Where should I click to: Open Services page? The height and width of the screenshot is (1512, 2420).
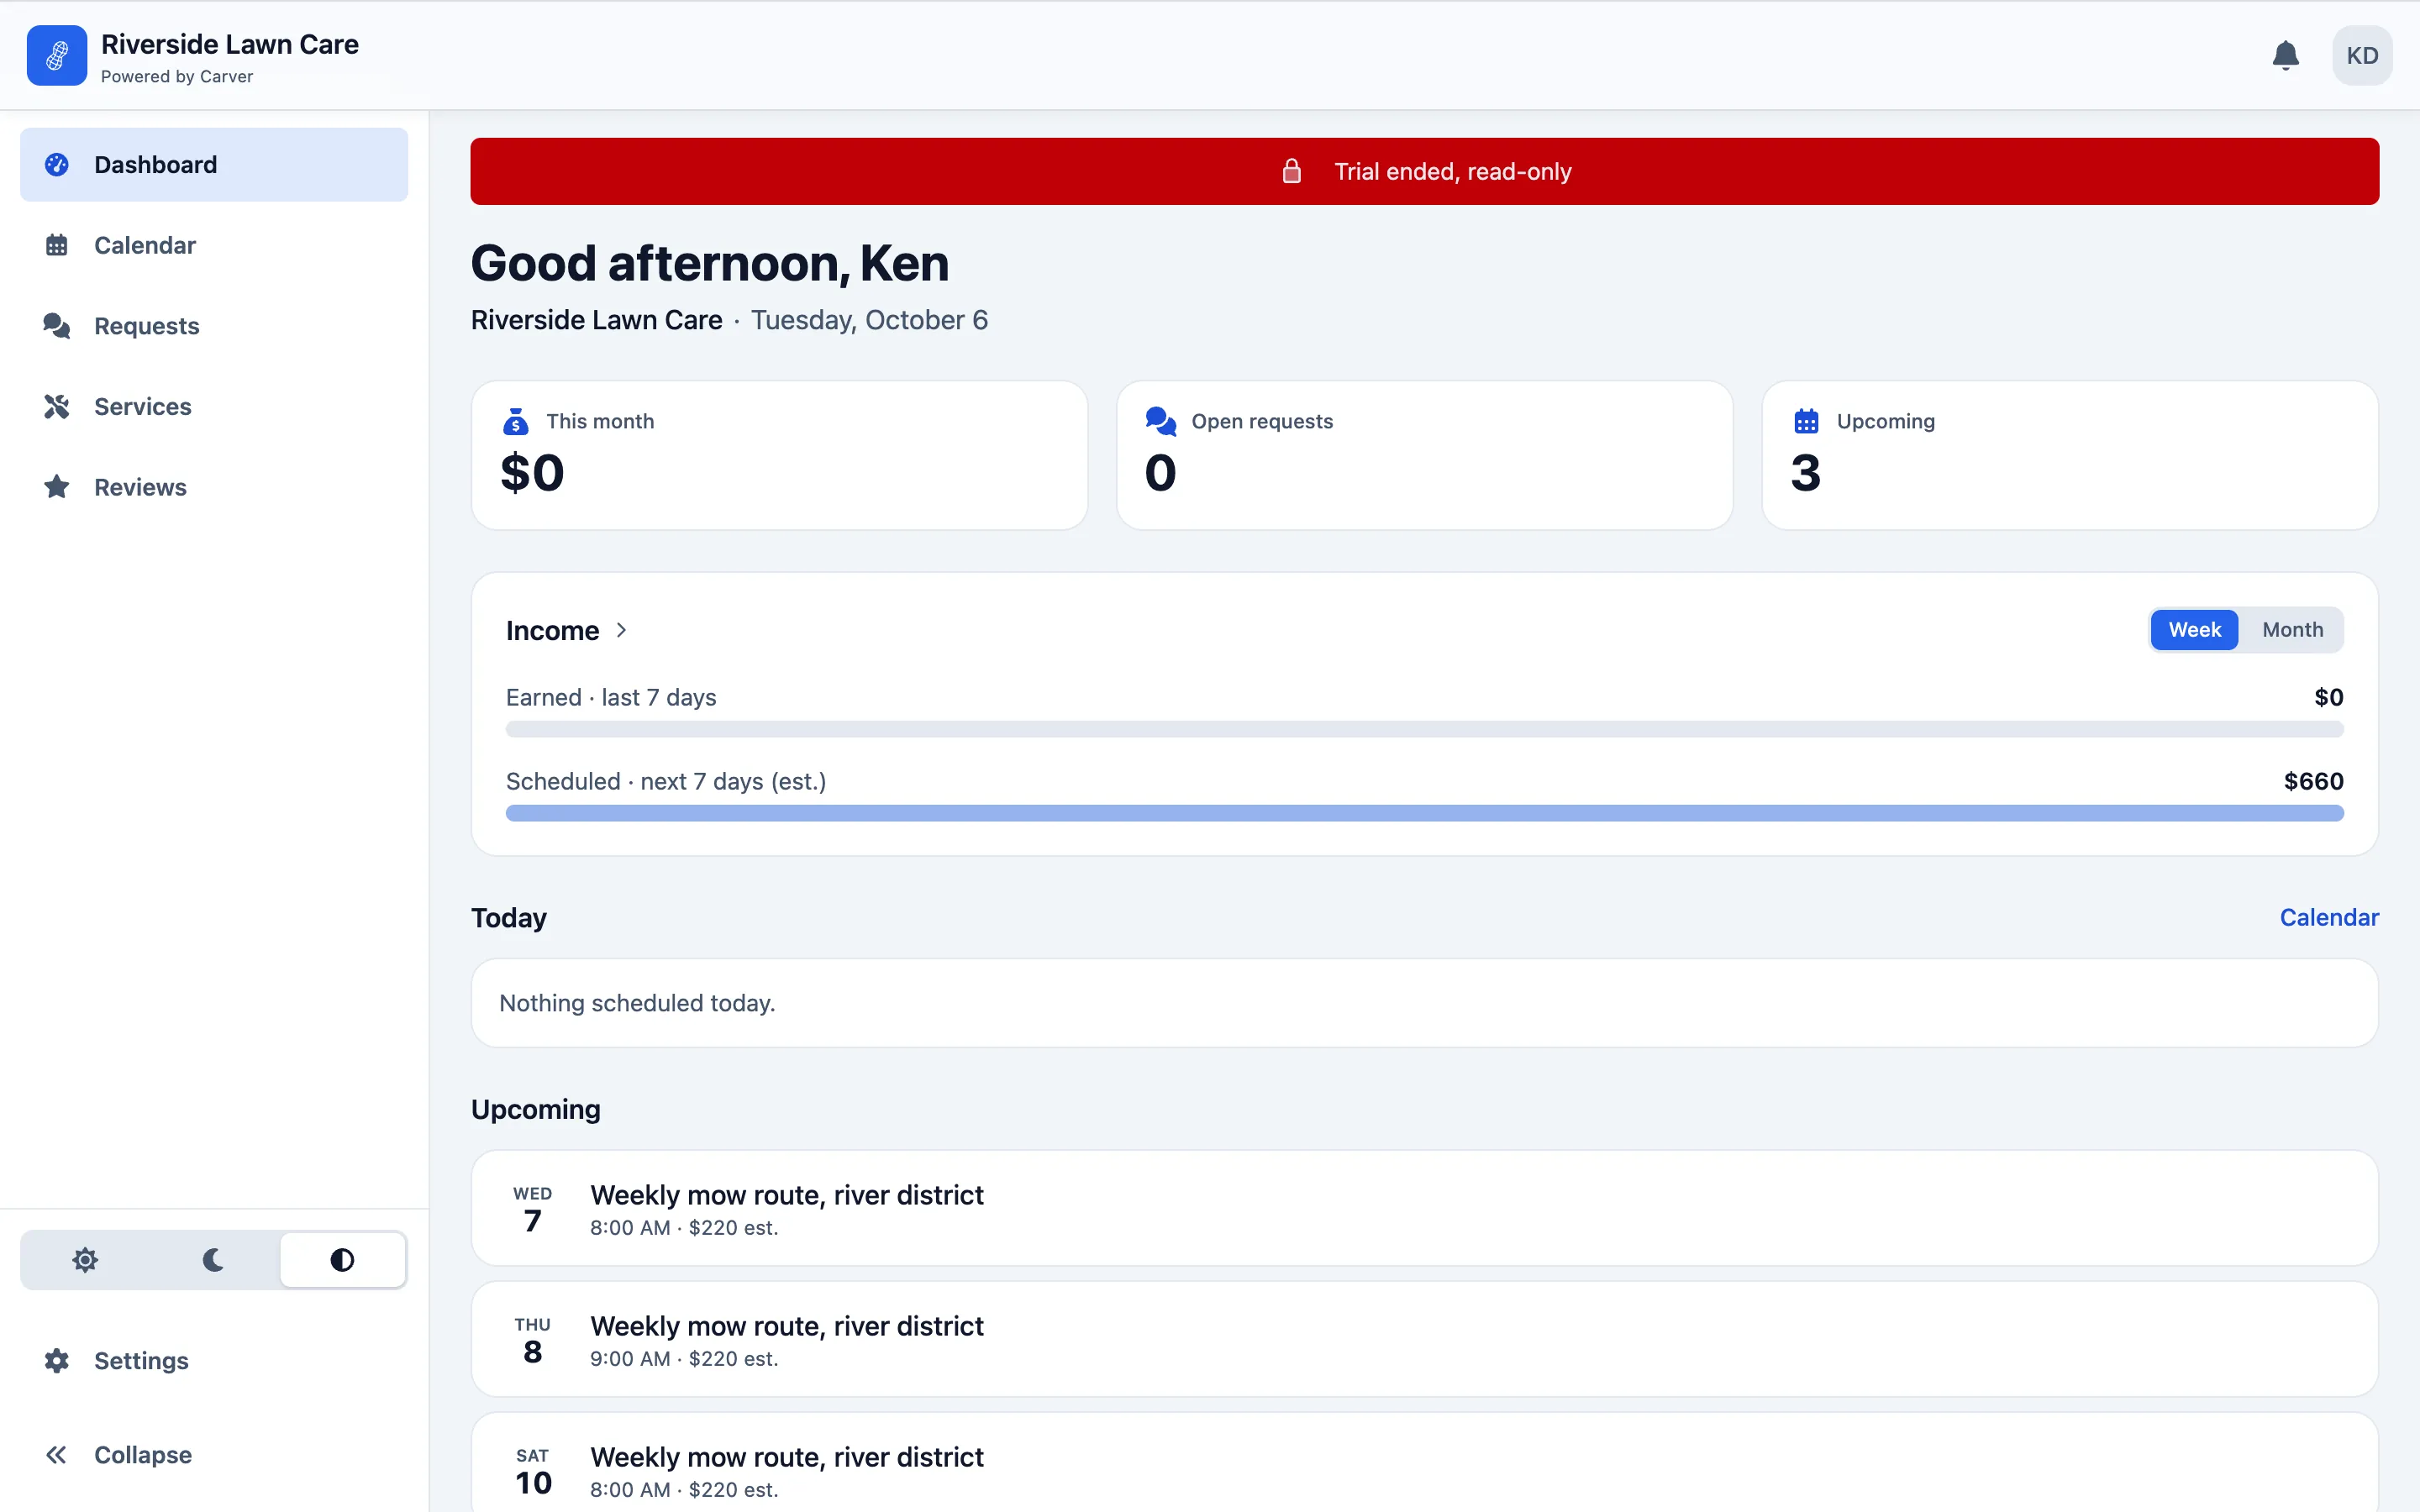214,407
